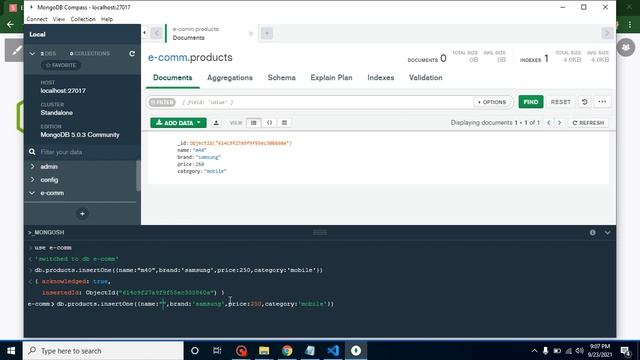Collapse the mongosh shell panel

click(608, 232)
